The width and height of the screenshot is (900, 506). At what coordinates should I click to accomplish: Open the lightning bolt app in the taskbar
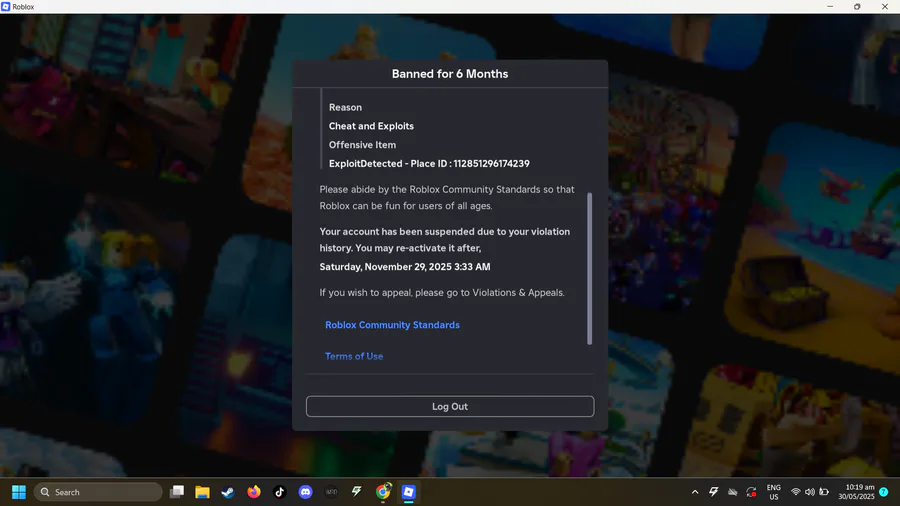357,492
